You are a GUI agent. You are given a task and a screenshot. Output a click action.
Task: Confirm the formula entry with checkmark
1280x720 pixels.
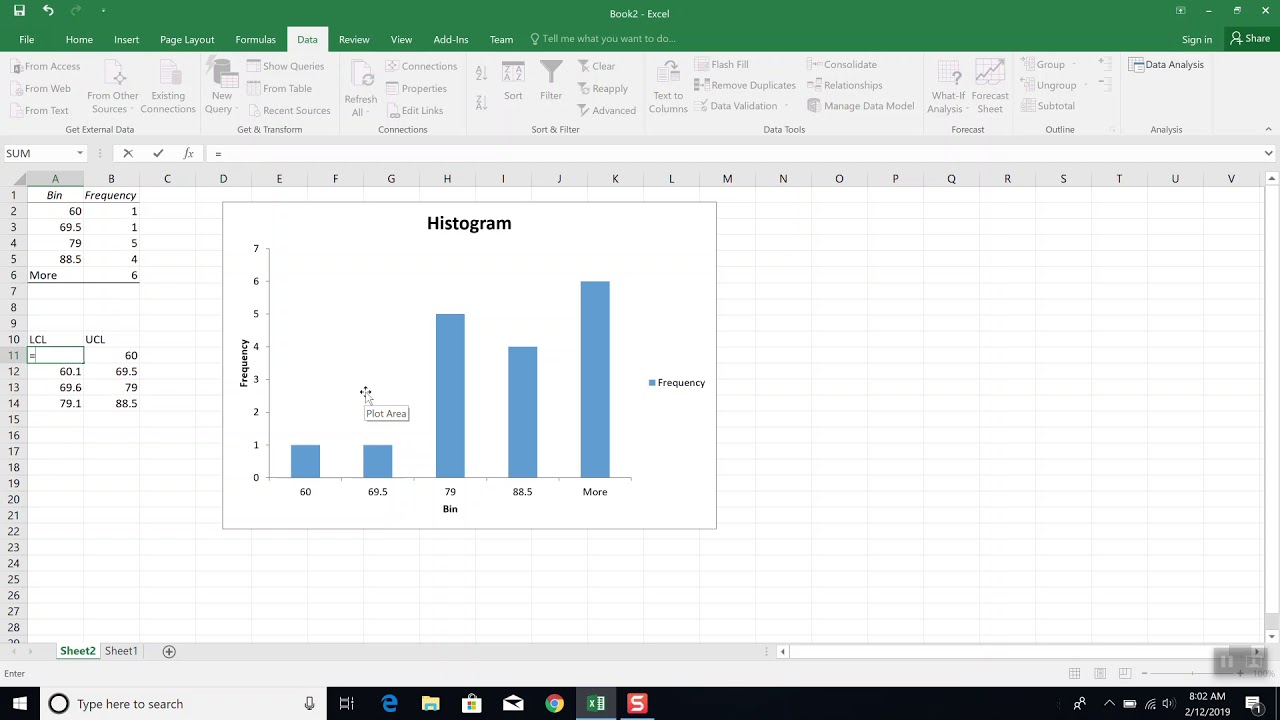[x=158, y=153]
